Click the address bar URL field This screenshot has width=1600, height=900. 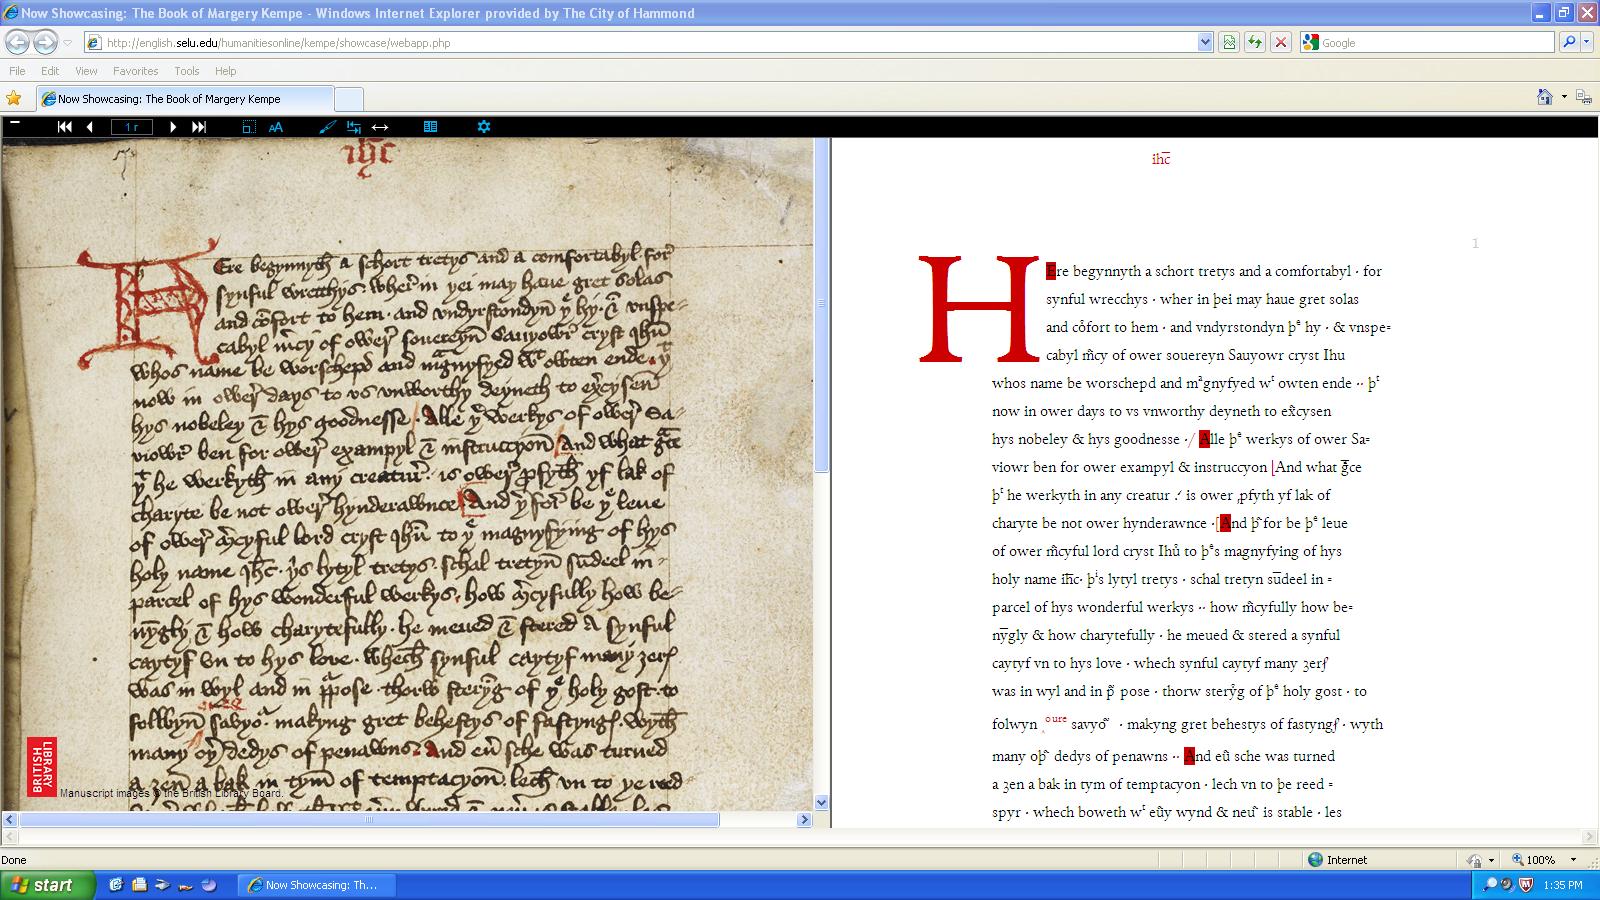650,43
